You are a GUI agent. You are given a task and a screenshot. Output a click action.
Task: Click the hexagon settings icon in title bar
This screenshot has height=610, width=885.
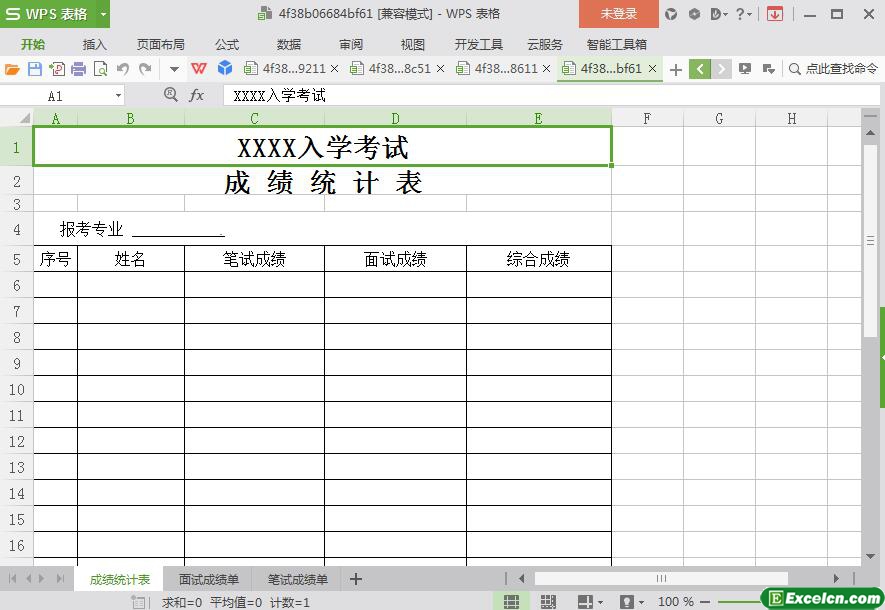point(694,14)
